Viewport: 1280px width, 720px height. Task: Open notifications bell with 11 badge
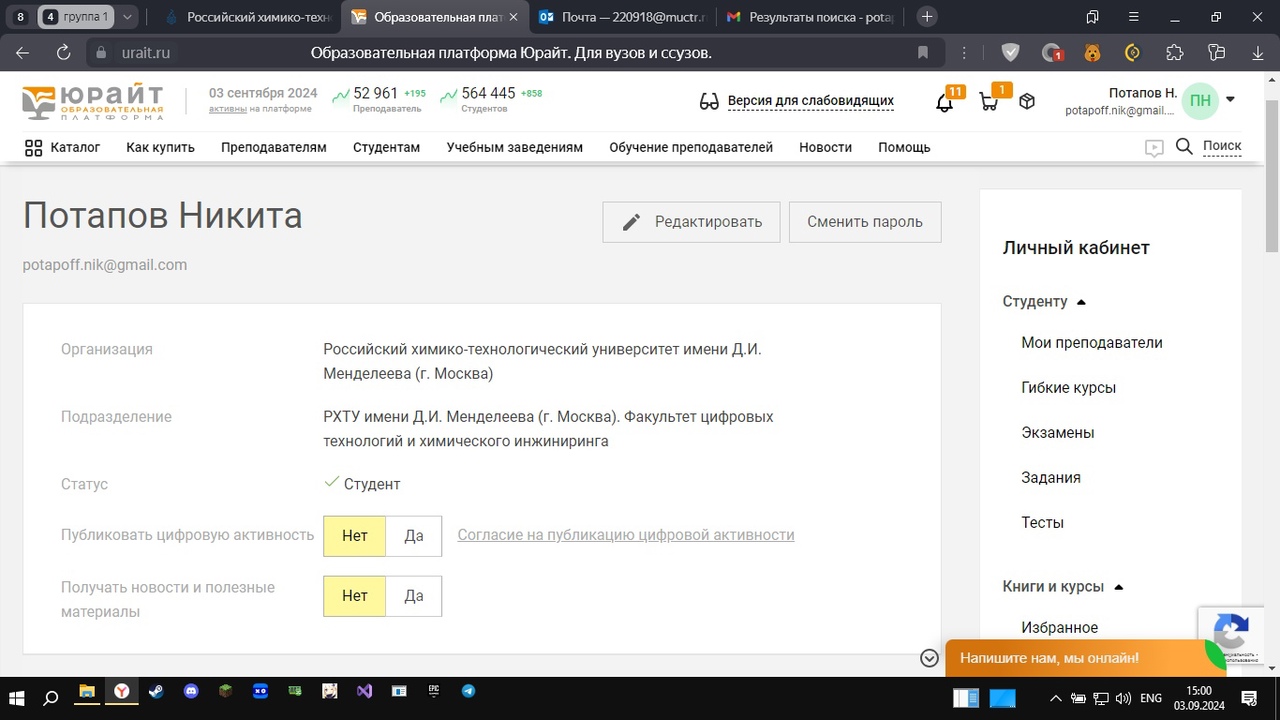945,102
